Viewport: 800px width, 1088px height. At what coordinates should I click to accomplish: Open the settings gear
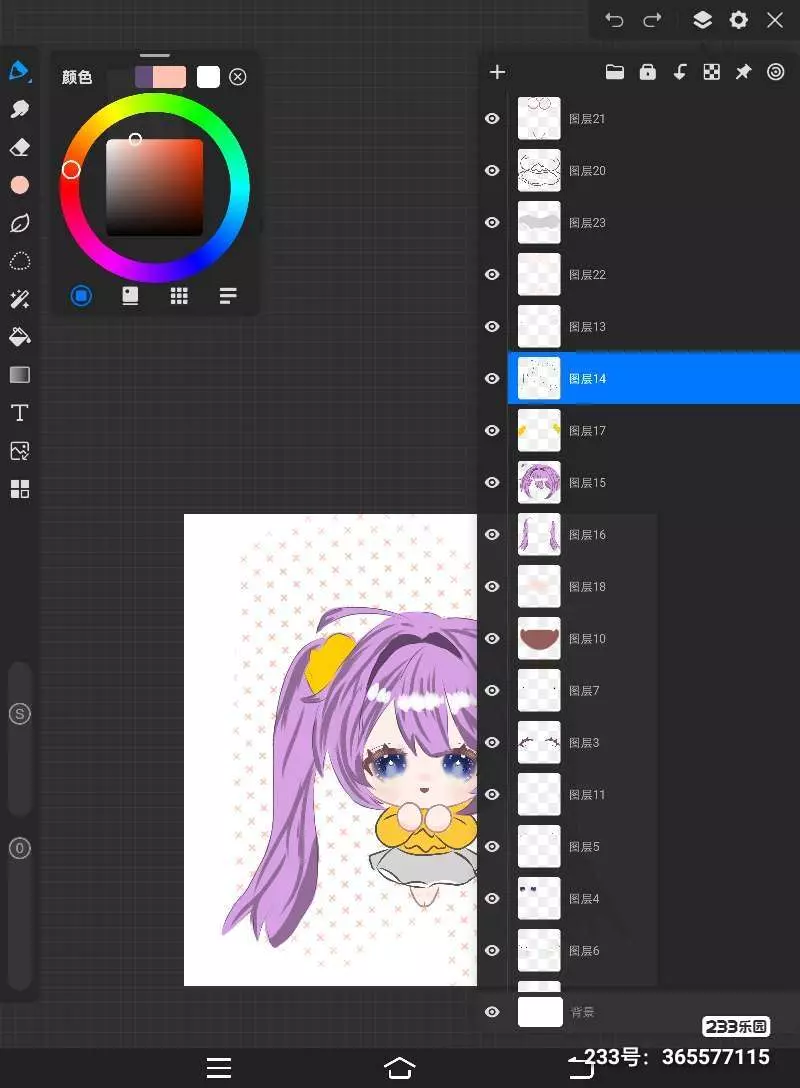pyautogui.click(x=738, y=19)
